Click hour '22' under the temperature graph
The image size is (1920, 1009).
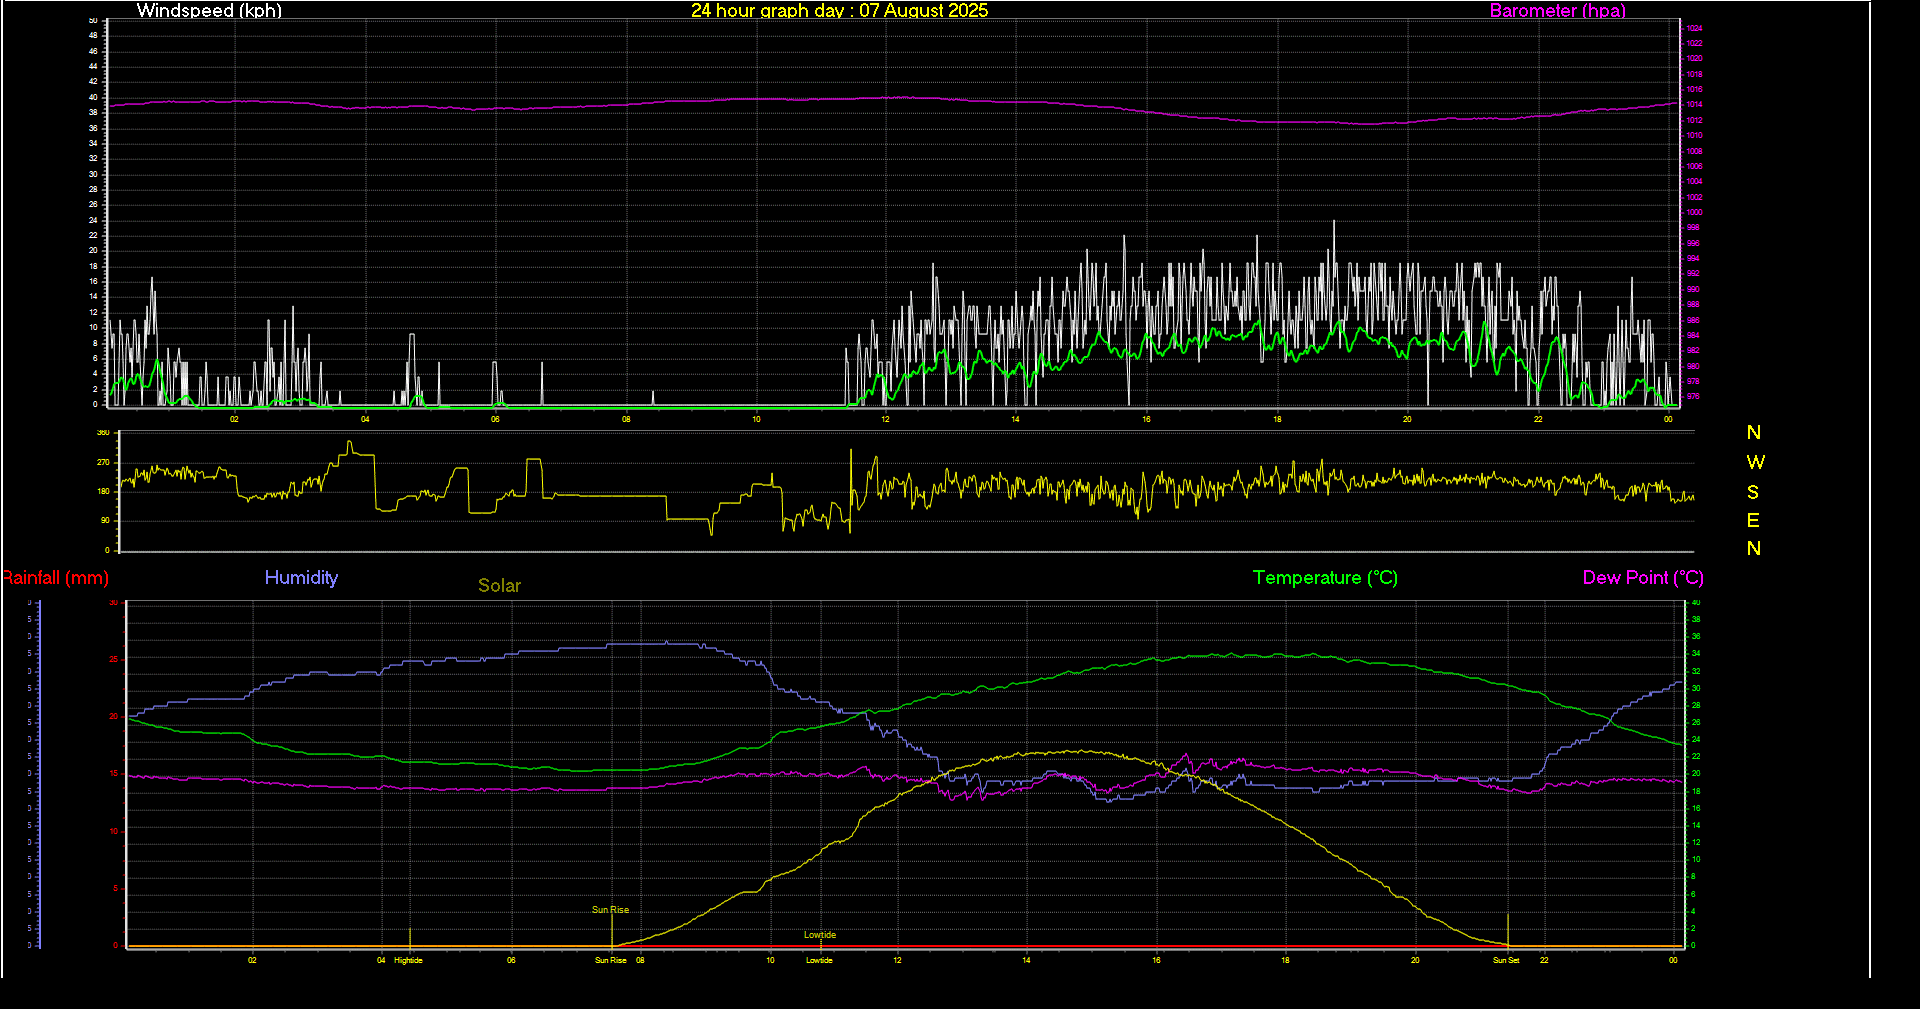(1544, 960)
